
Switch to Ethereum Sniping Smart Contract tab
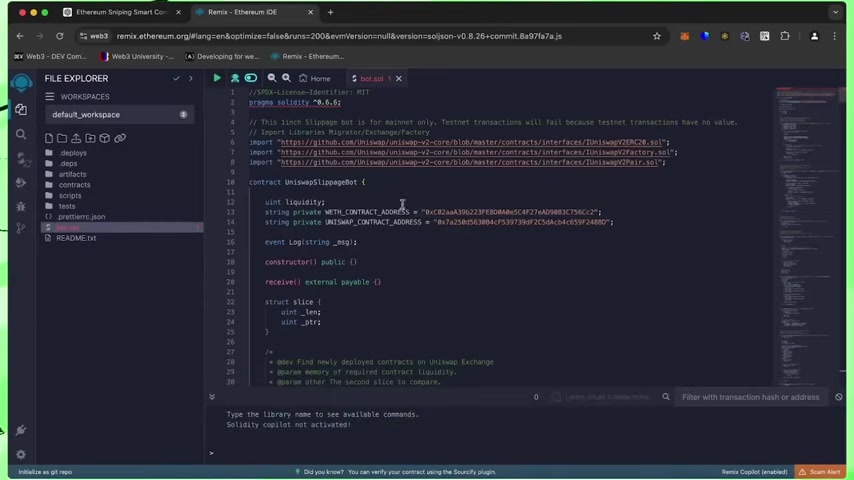click(123, 12)
